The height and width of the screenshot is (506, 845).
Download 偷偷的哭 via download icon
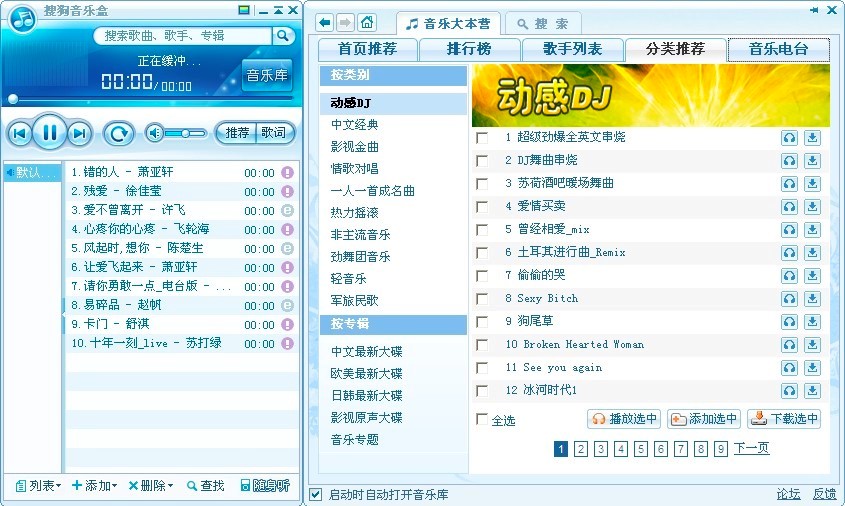[x=812, y=275]
